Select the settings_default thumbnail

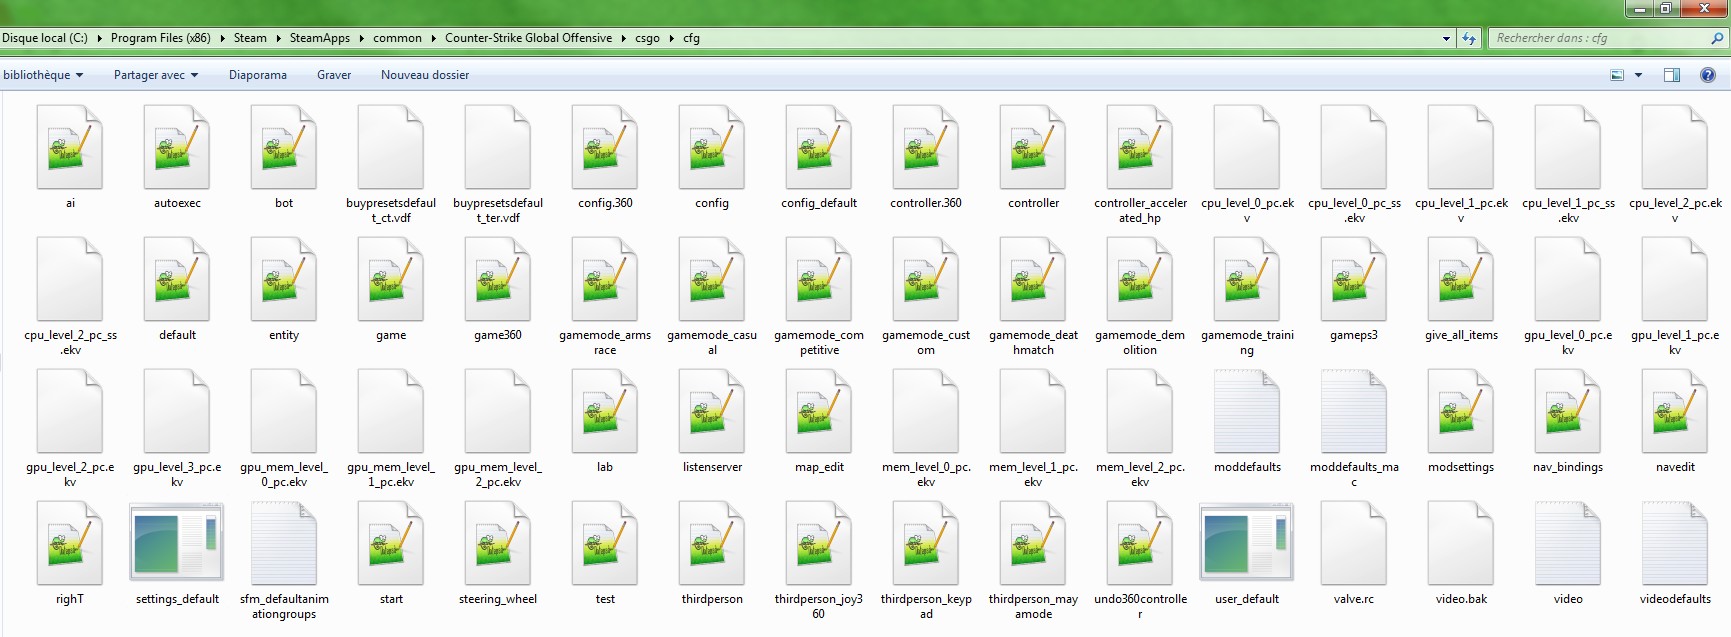point(177,543)
